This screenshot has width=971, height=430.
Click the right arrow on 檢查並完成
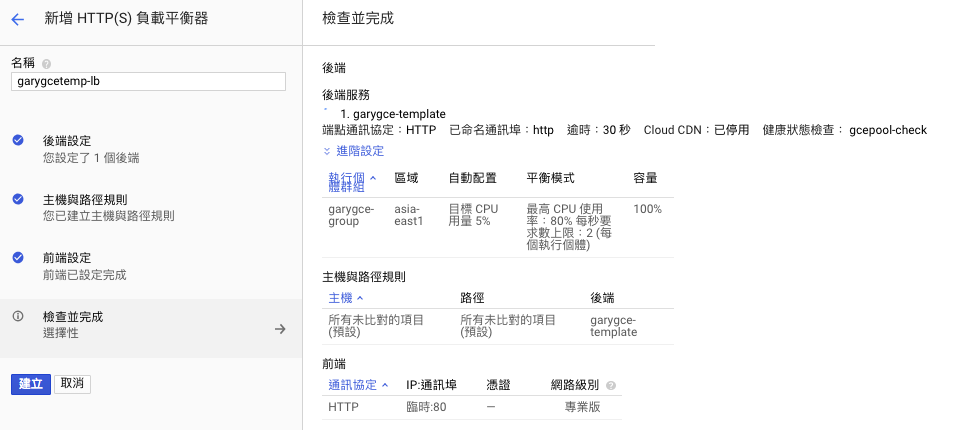pos(281,329)
